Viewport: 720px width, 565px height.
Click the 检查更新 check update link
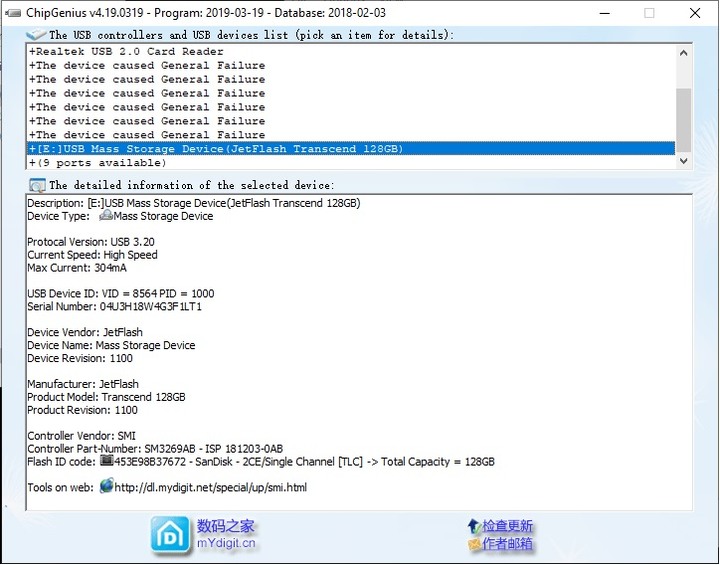coord(507,526)
